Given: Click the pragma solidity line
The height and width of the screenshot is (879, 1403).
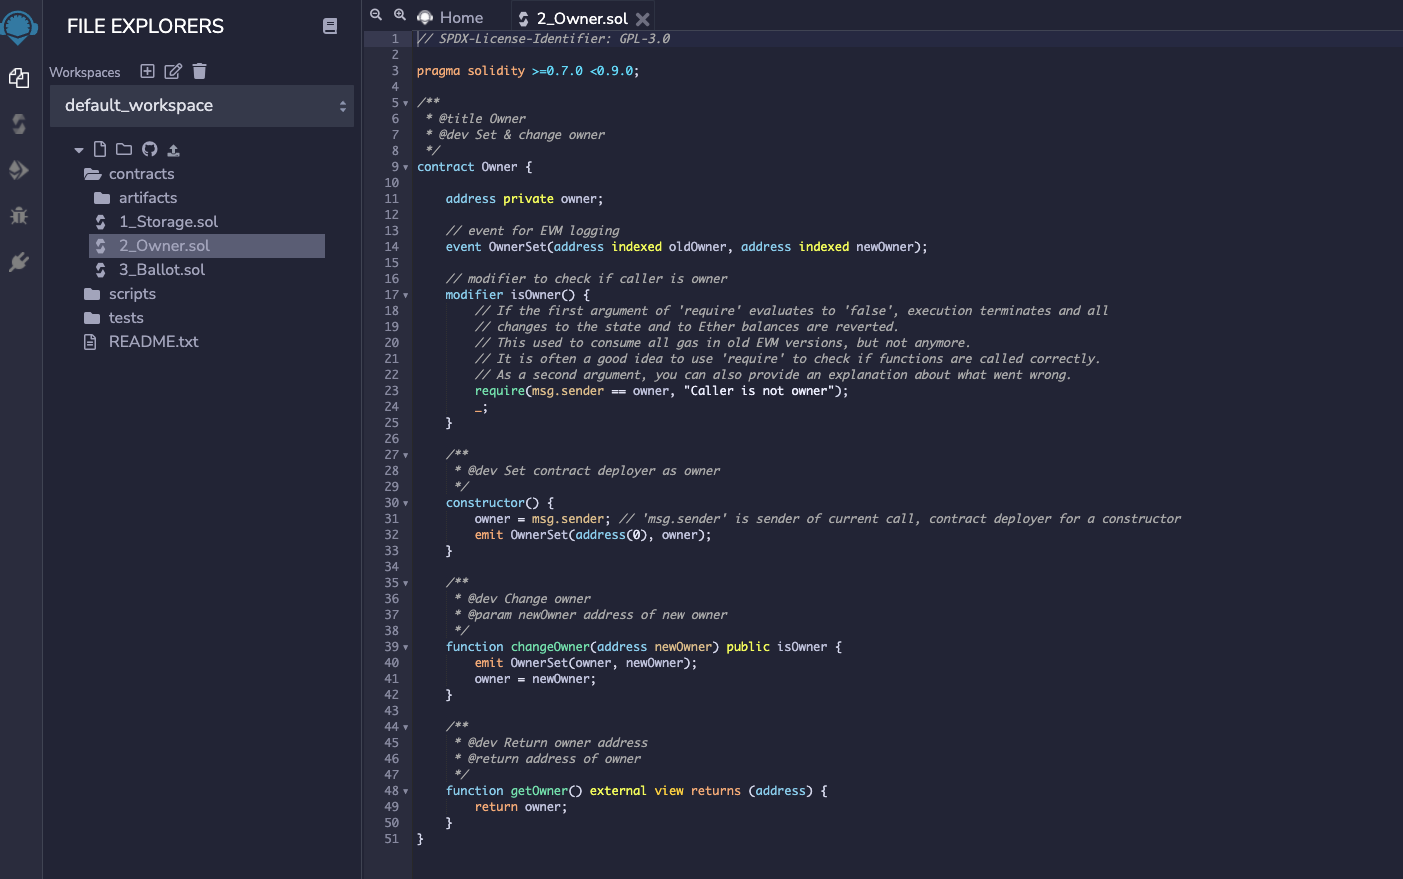Looking at the screenshot, I should click(x=528, y=71).
